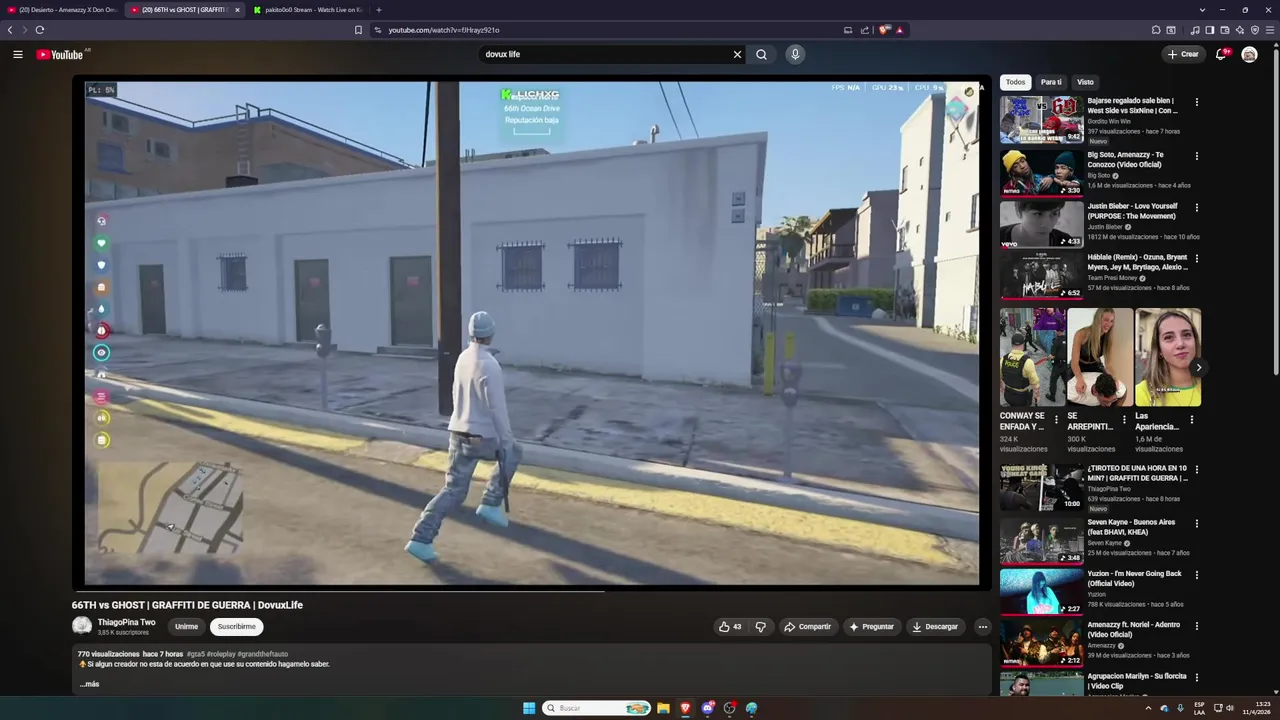Open the Brave Wallet toolbar icon
Image resolution: width=1280 pixels, height=720 pixels.
(1225, 30)
